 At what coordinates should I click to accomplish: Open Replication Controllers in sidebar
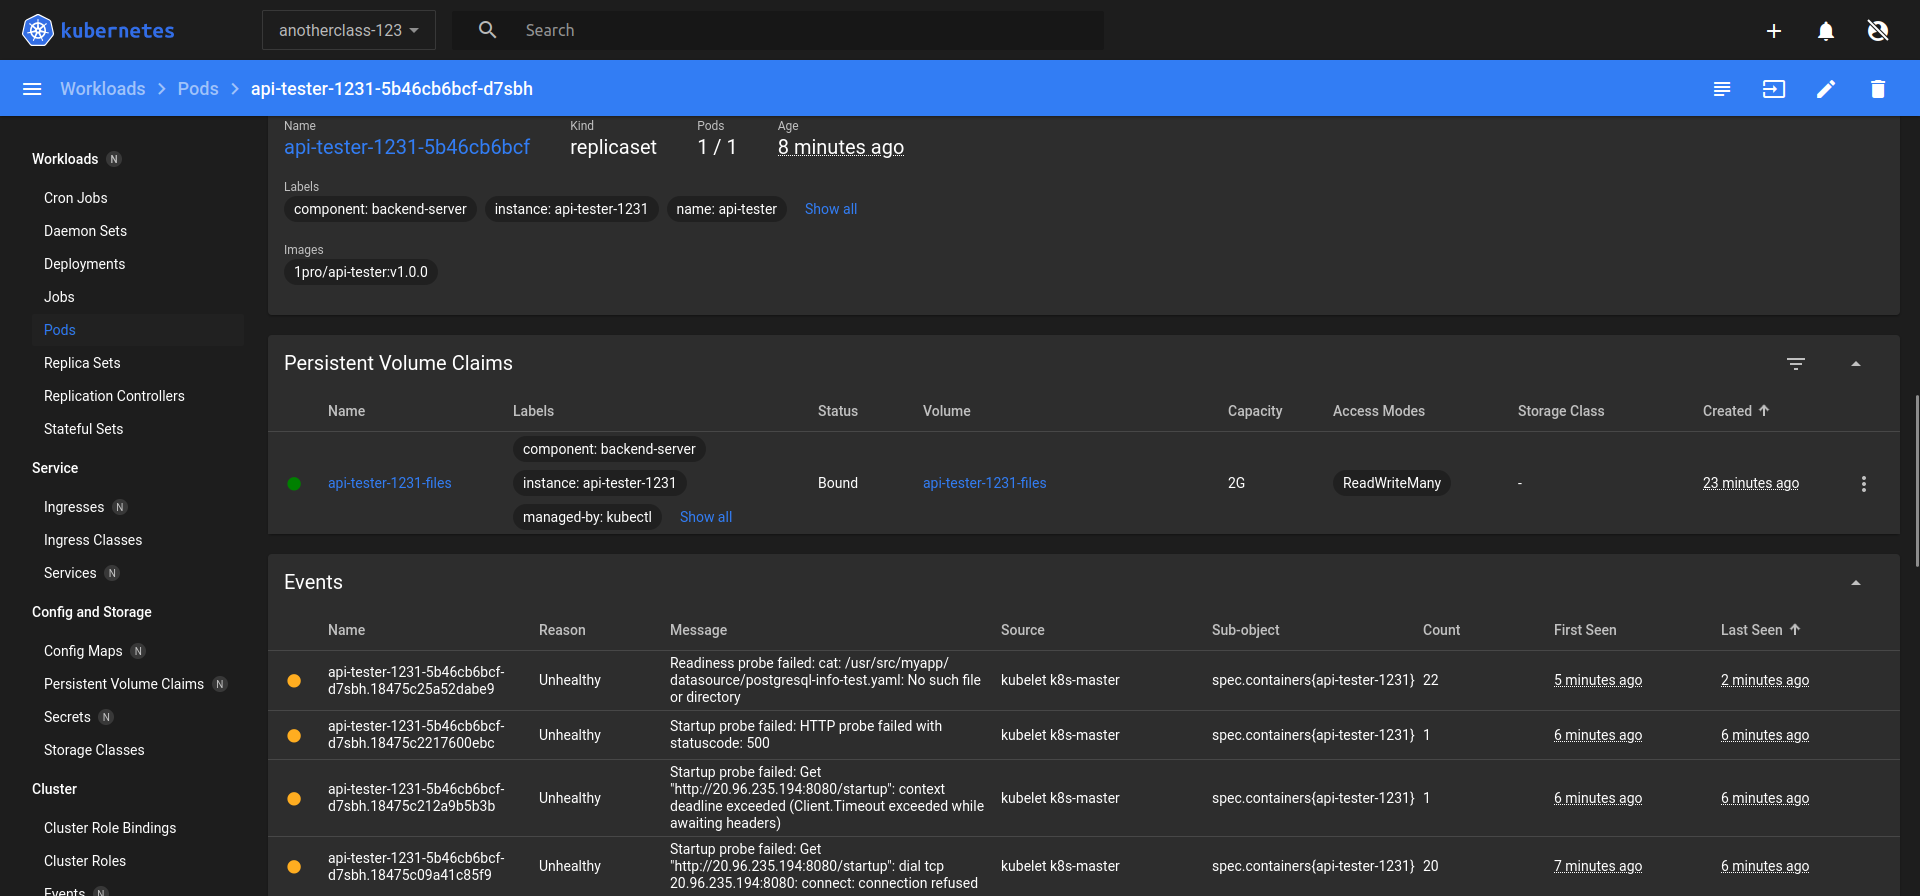tap(114, 396)
